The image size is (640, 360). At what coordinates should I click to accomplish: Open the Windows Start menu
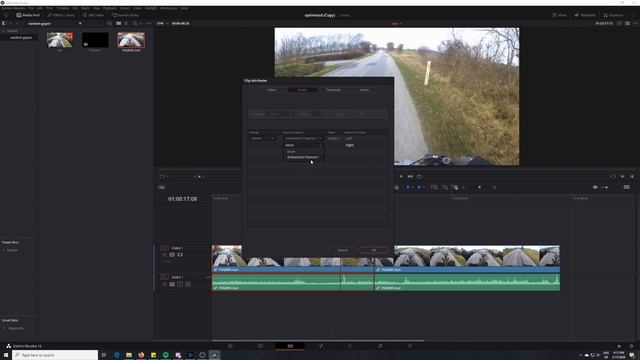6,355
